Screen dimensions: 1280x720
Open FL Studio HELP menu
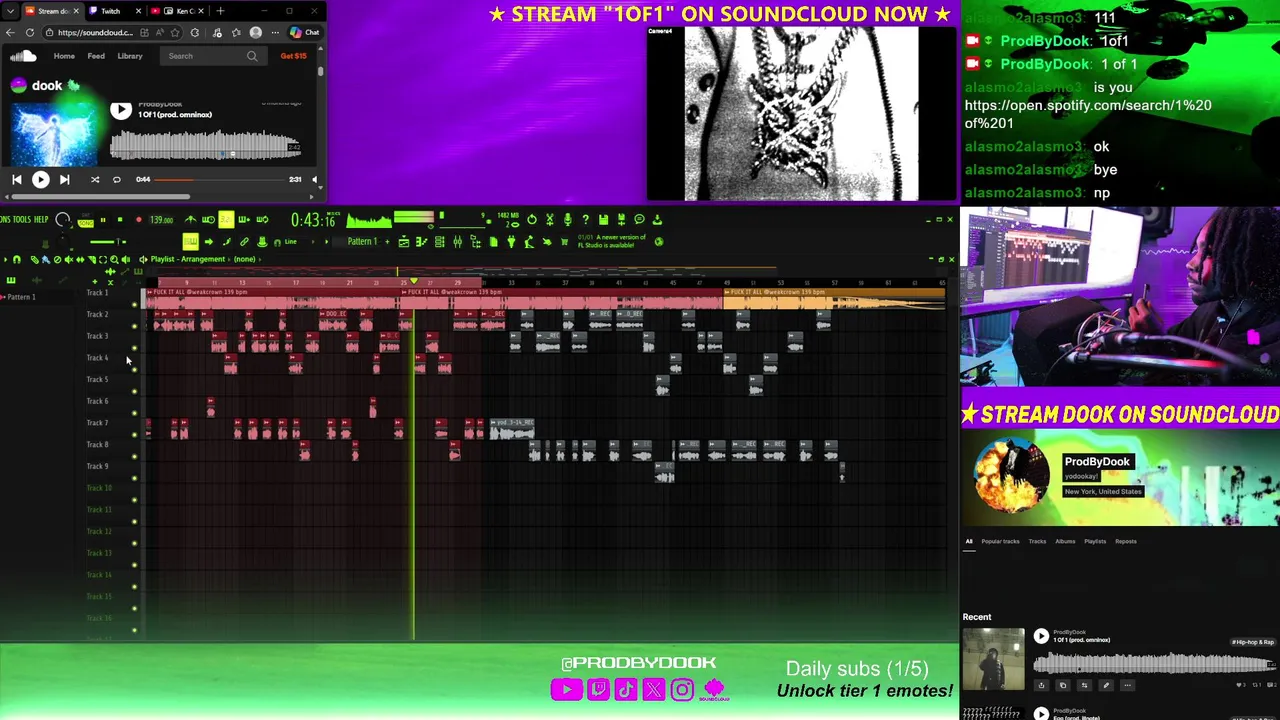pyautogui.click(x=41, y=220)
